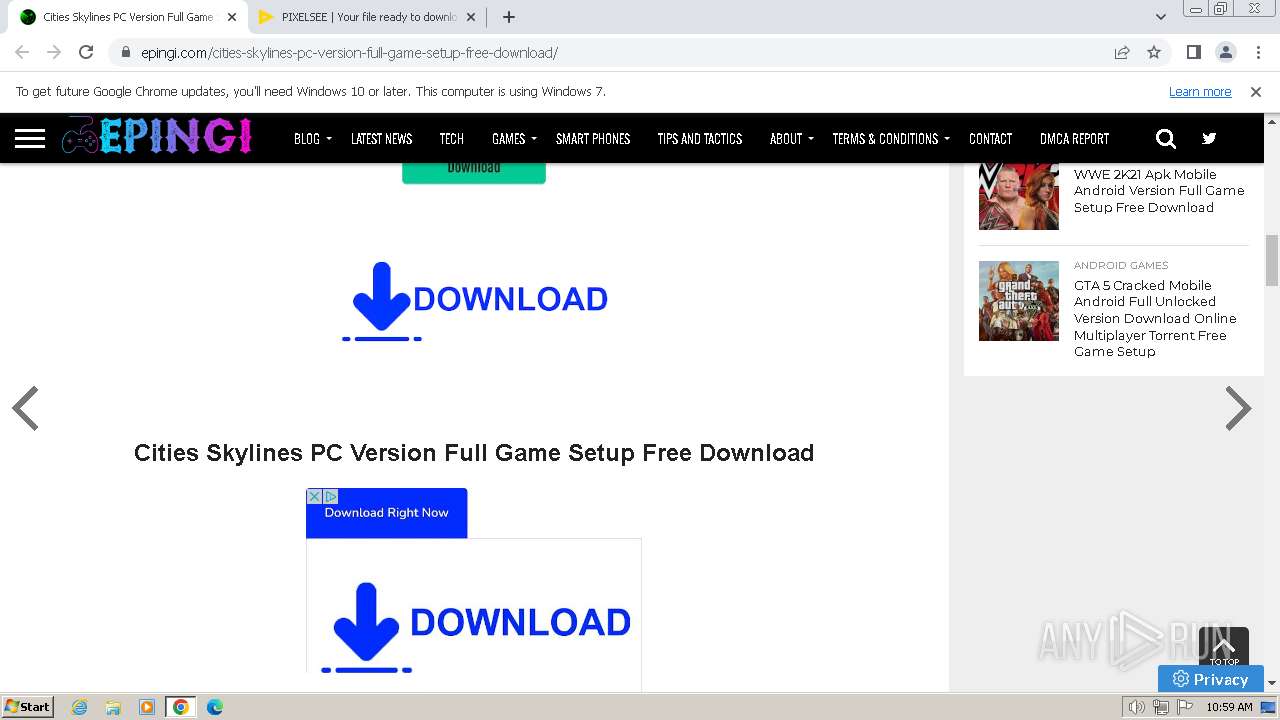Jump back using To Top button
Screen dimensions: 1280x720
pyautogui.click(x=1224, y=647)
